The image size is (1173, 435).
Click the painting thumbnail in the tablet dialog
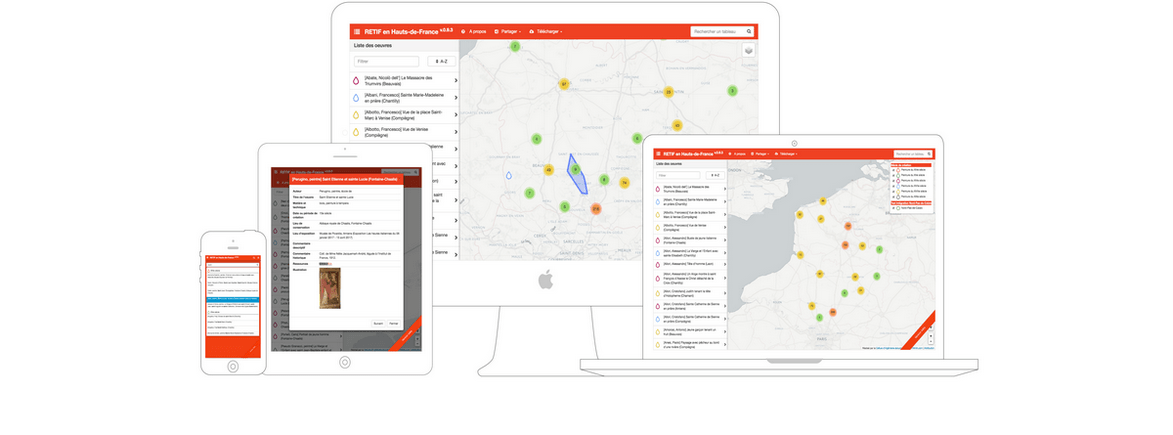329,290
